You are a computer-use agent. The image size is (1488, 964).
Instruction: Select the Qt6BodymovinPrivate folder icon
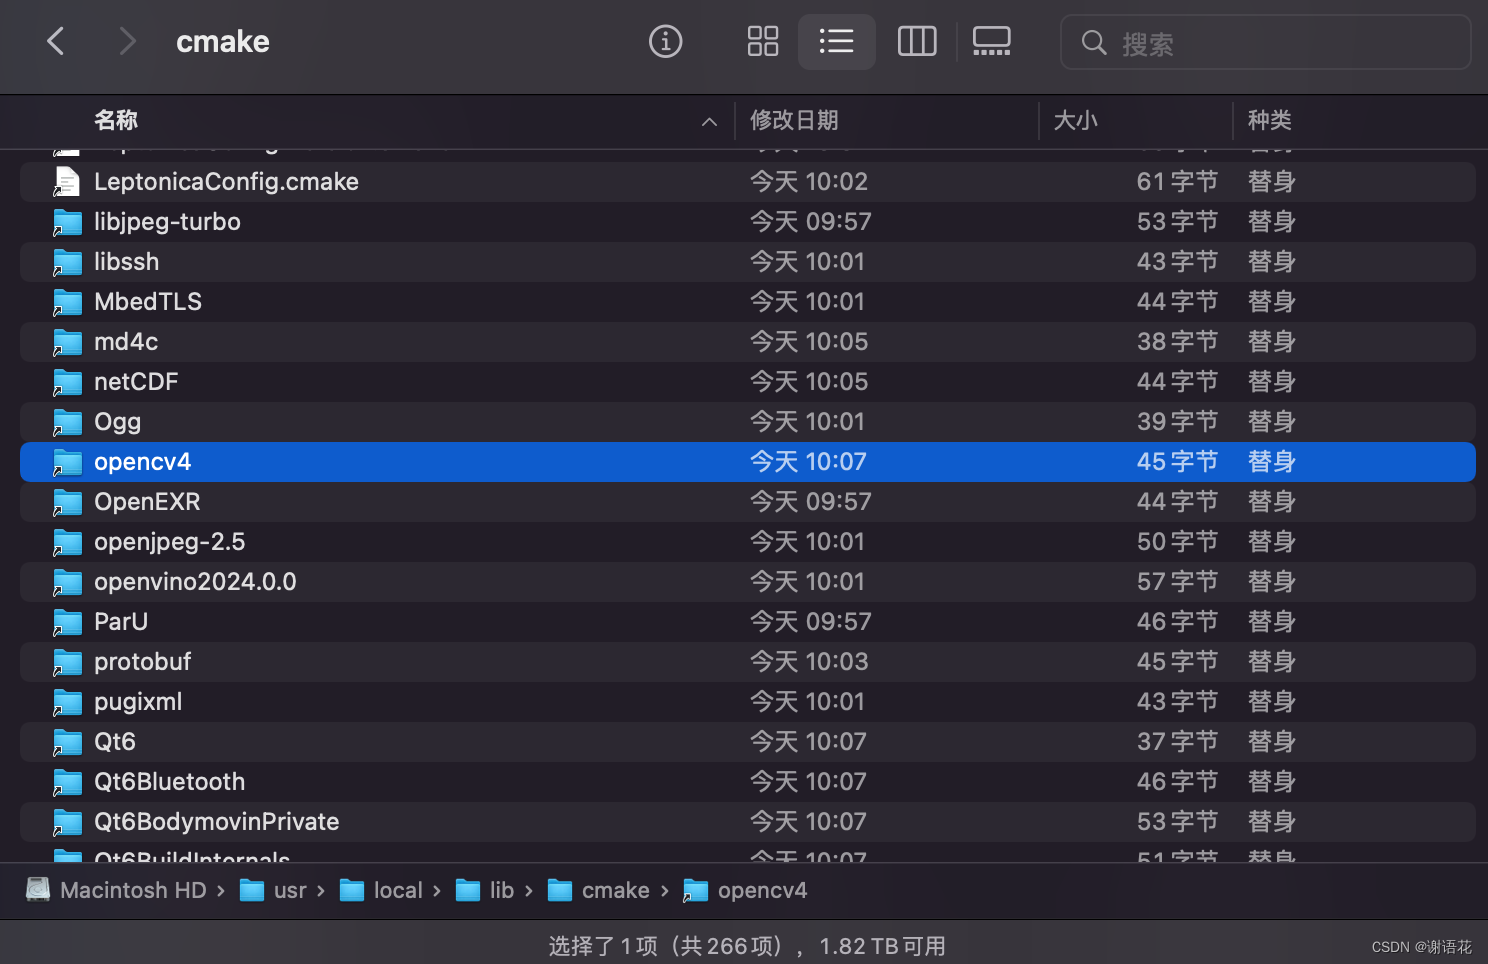[x=67, y=822]
